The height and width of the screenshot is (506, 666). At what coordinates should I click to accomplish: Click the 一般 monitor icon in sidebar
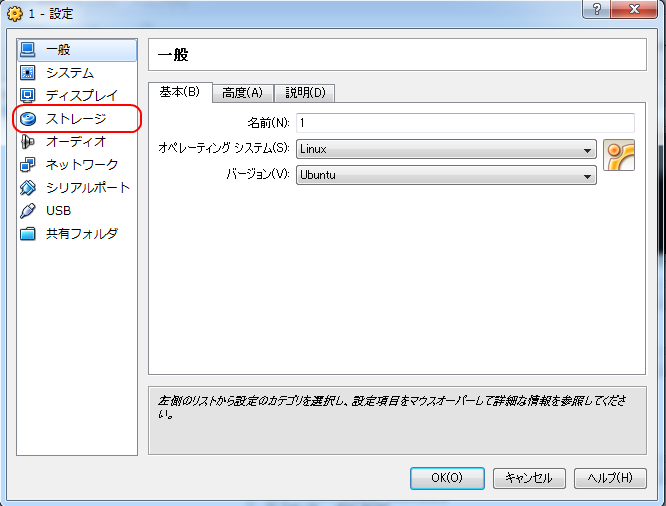coord(28,50)
